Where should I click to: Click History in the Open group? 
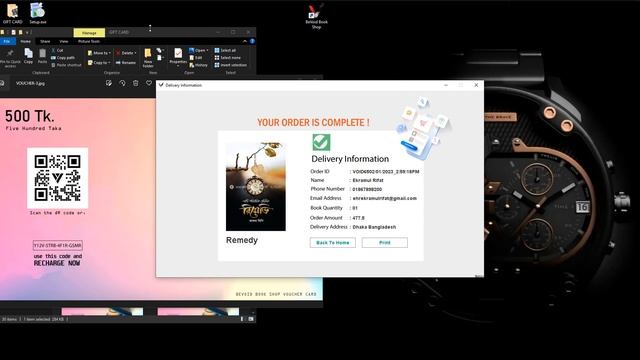pos(198,65)
